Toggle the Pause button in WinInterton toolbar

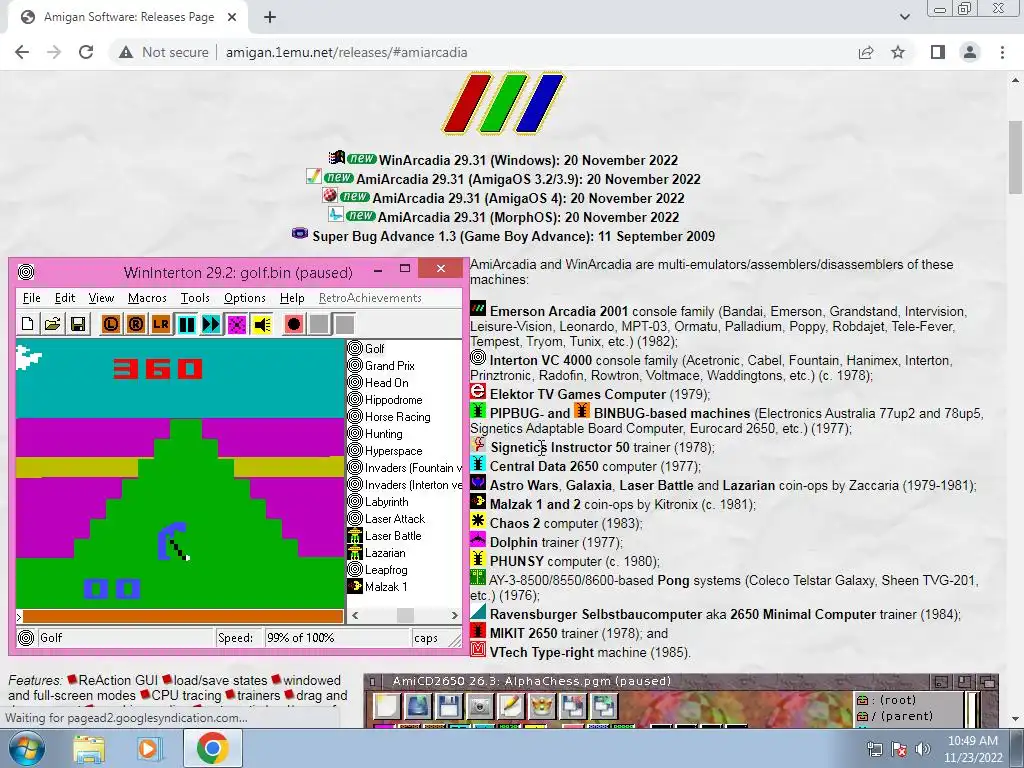186,324
